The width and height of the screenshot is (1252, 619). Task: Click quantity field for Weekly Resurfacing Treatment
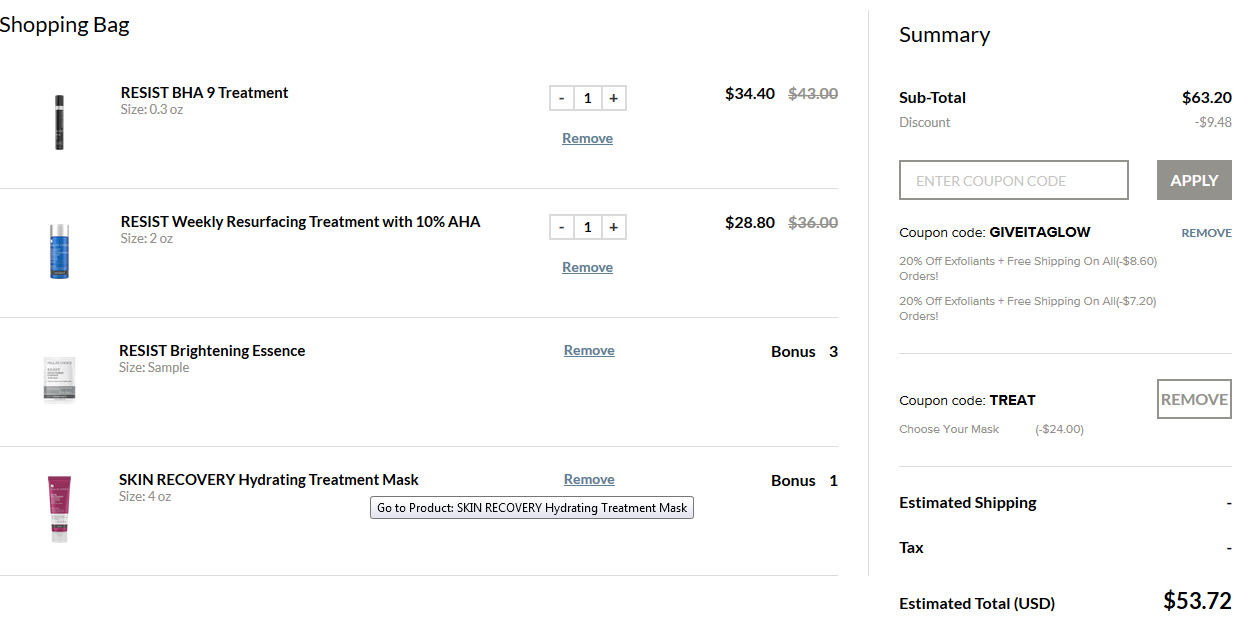(587, 227)
